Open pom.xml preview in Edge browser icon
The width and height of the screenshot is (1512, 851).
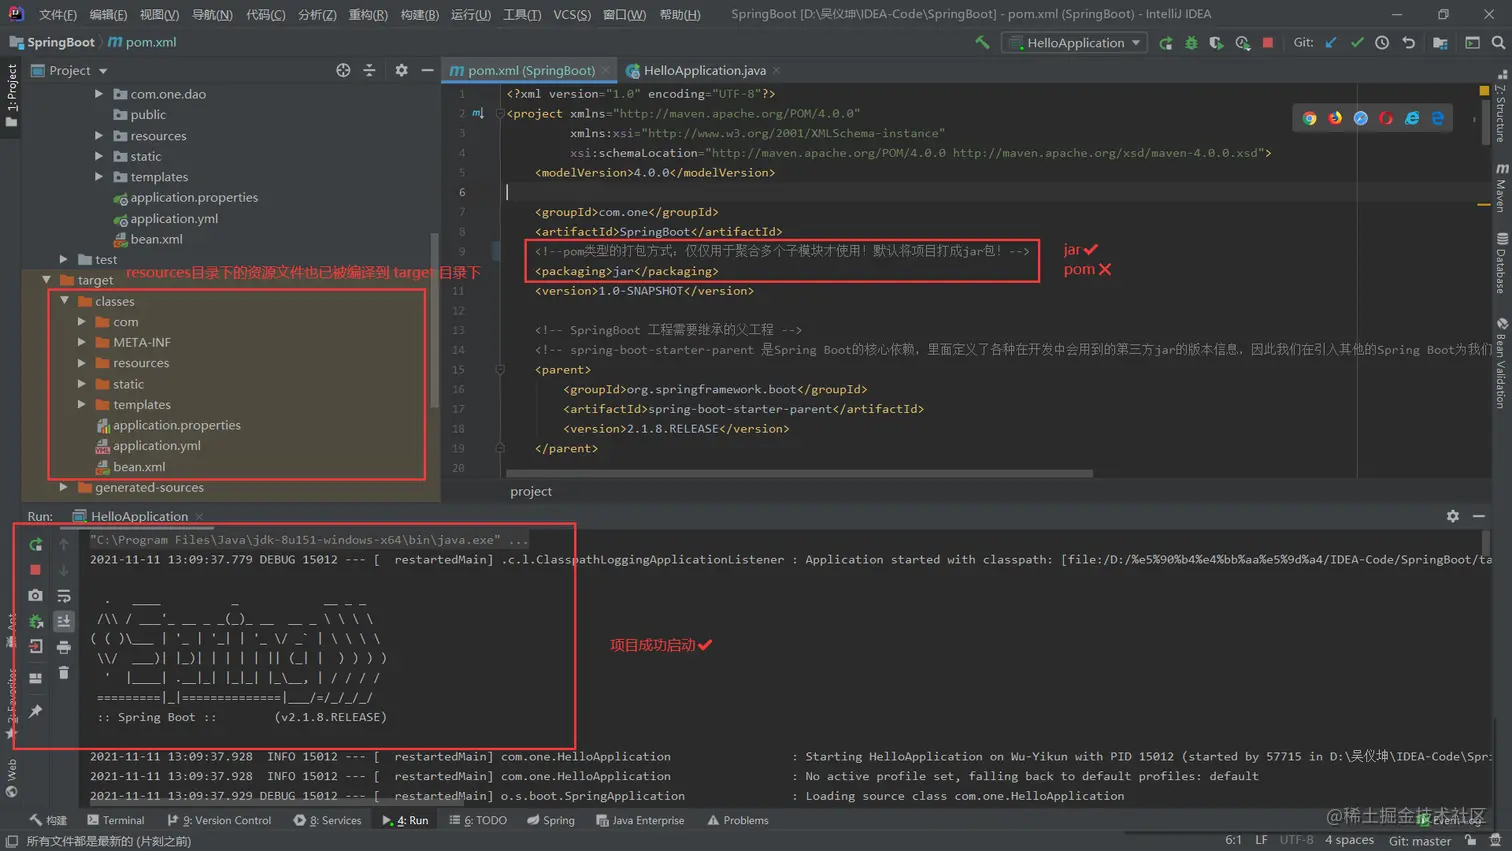pyautogui.click(x=1438, y=118)
